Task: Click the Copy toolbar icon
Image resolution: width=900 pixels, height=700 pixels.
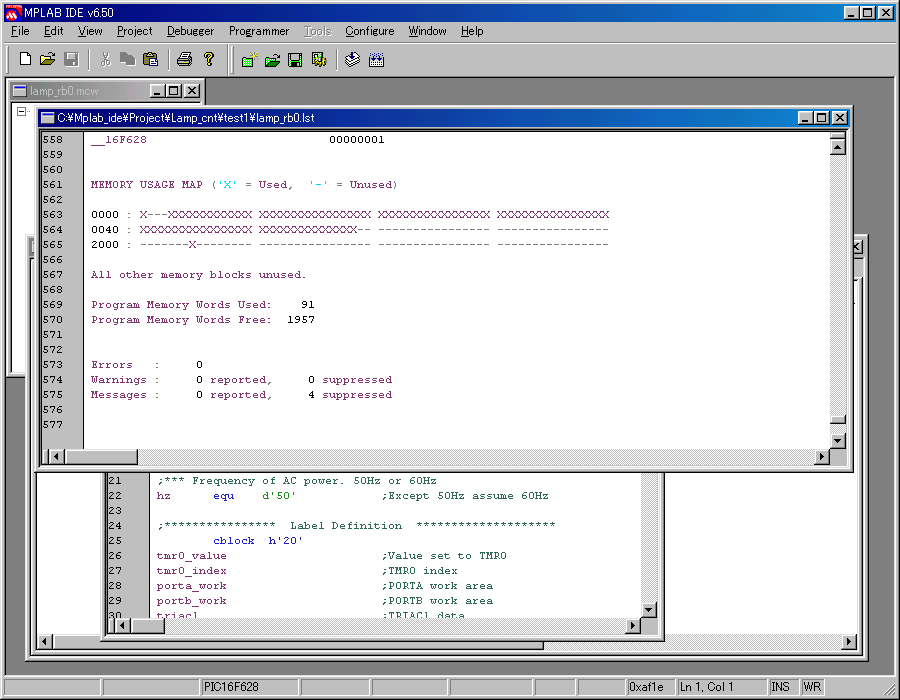Action: tap(127, 59)
